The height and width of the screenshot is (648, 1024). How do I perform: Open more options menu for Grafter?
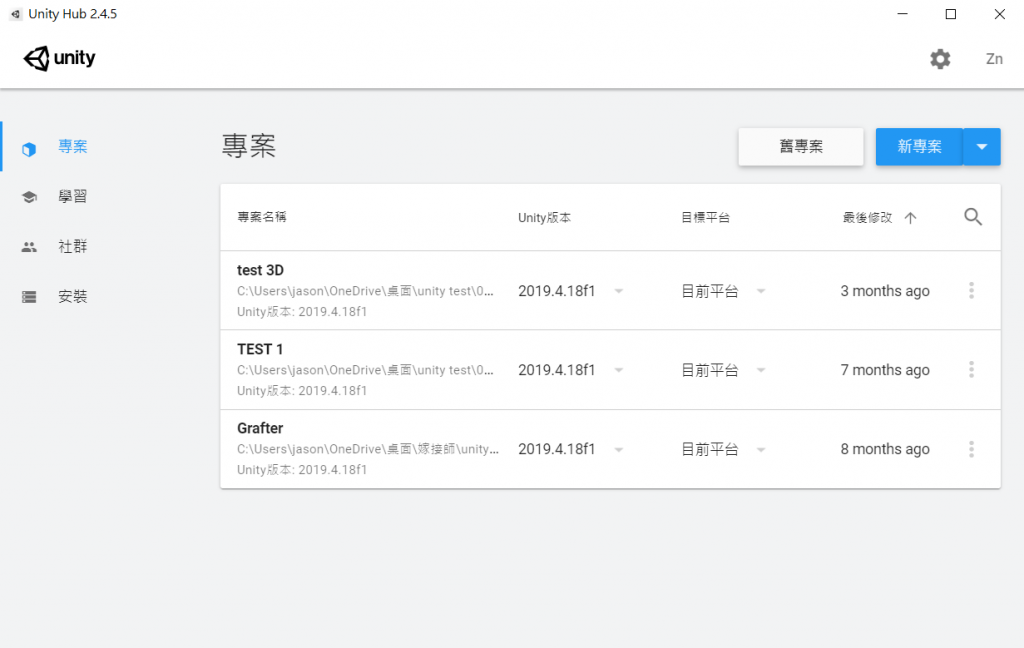tap(971, 449)
